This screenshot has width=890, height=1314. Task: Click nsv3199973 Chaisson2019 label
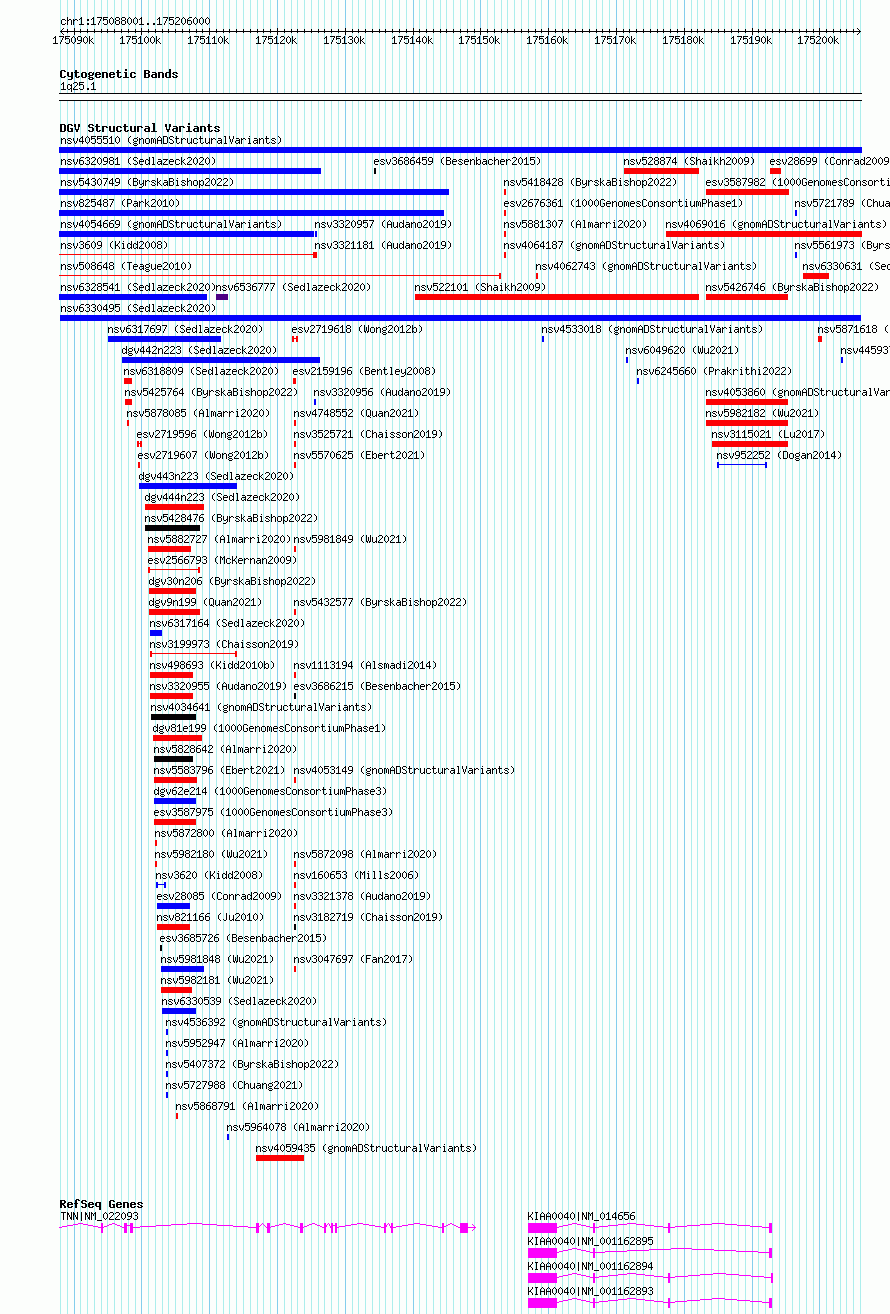(x=224, y=644)
